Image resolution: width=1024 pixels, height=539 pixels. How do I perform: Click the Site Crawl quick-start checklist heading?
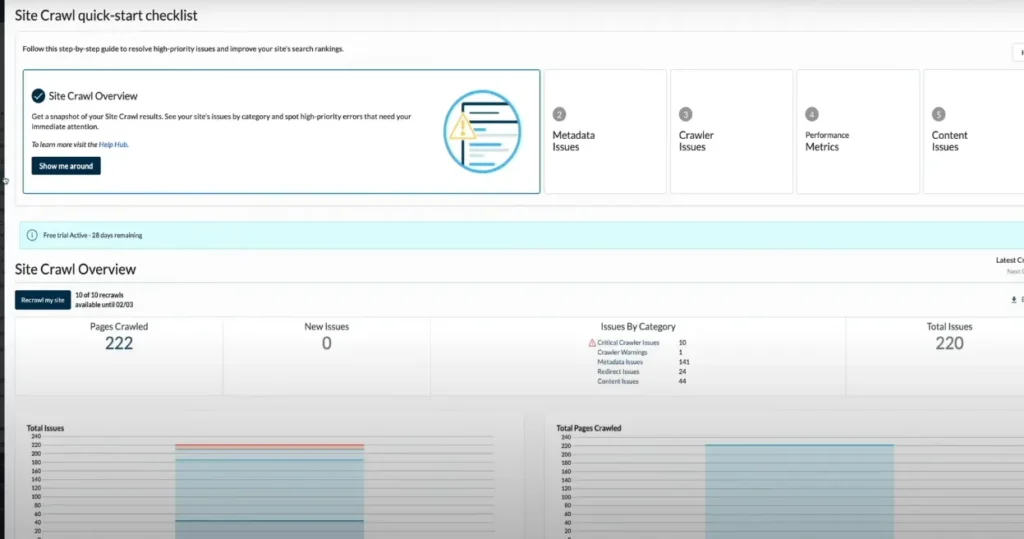coord(106,16)
